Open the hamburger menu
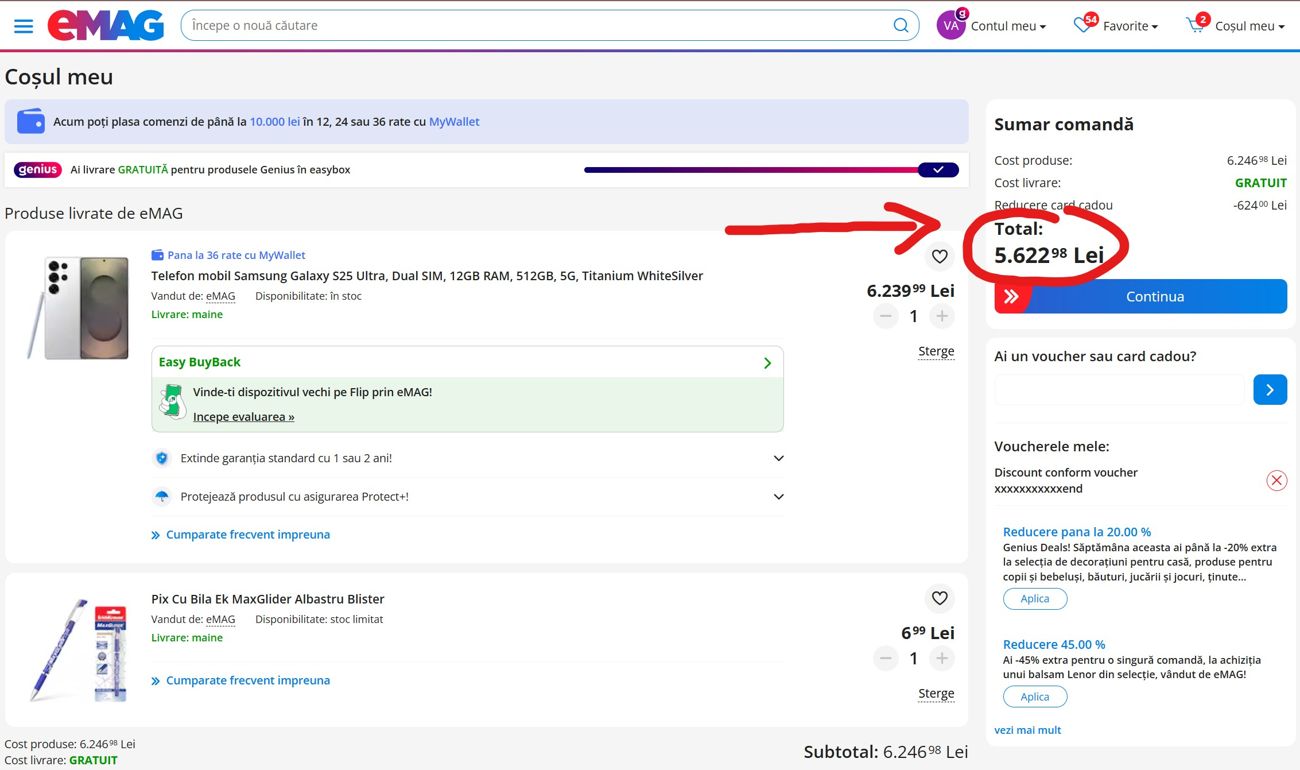1300x770 pixels. pyautogui.click(x=23, y=26)
